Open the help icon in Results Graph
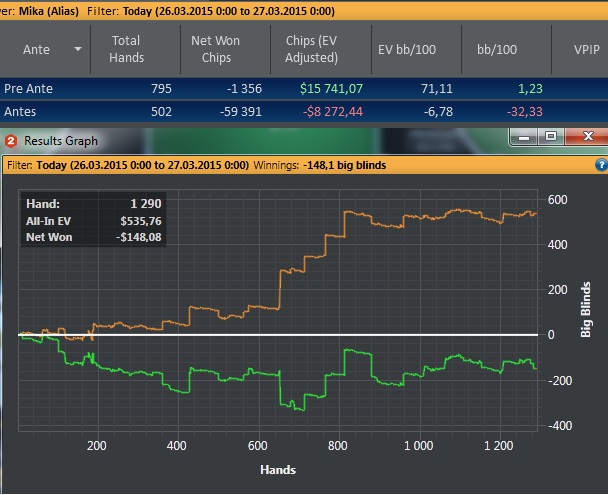 pyautogui.click(x=601, y=165)
